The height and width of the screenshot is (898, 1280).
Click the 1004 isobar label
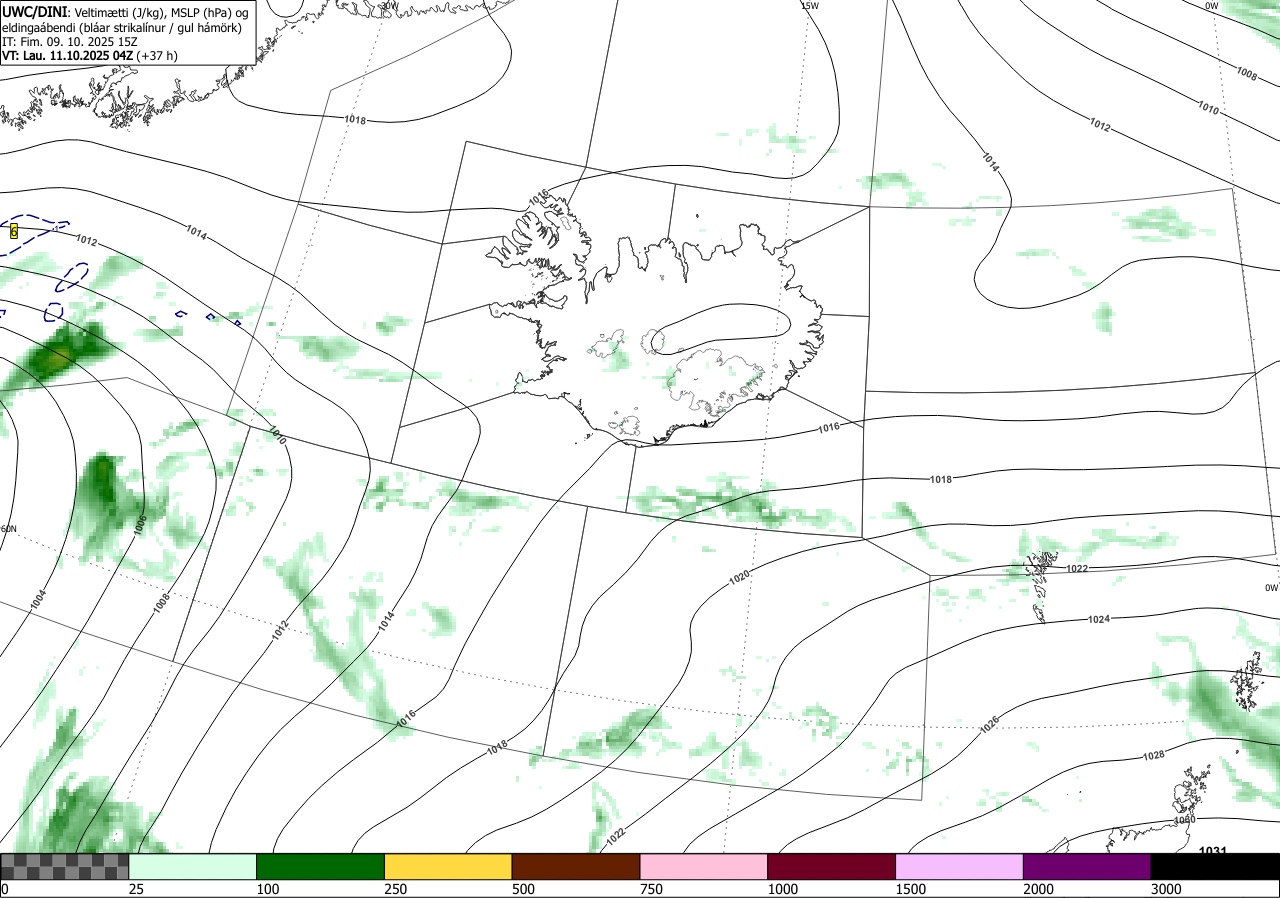tap(38, 599)
